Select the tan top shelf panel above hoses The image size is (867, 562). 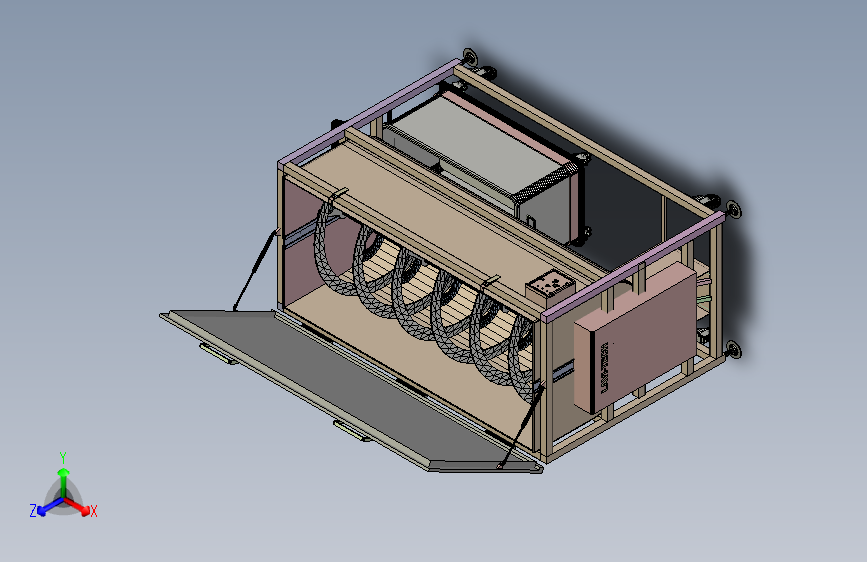(x=437, y=221)
